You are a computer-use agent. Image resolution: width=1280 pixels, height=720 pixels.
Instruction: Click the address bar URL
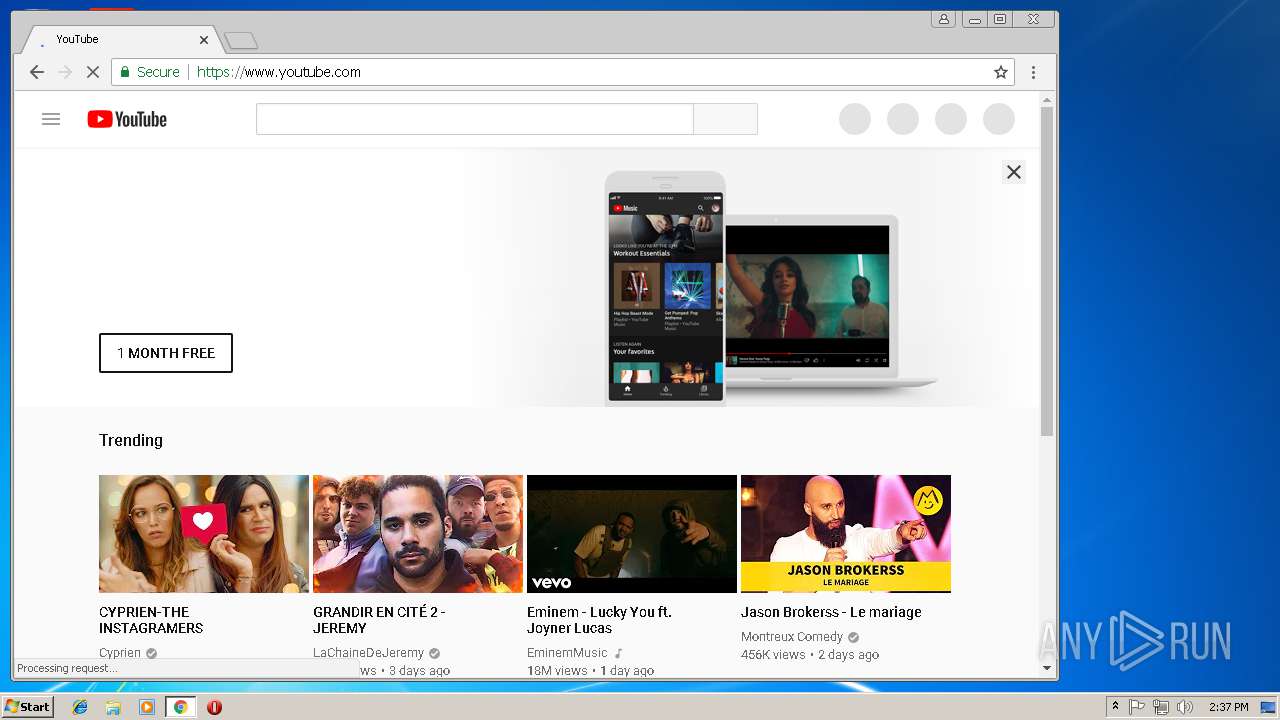pos(279,72)
